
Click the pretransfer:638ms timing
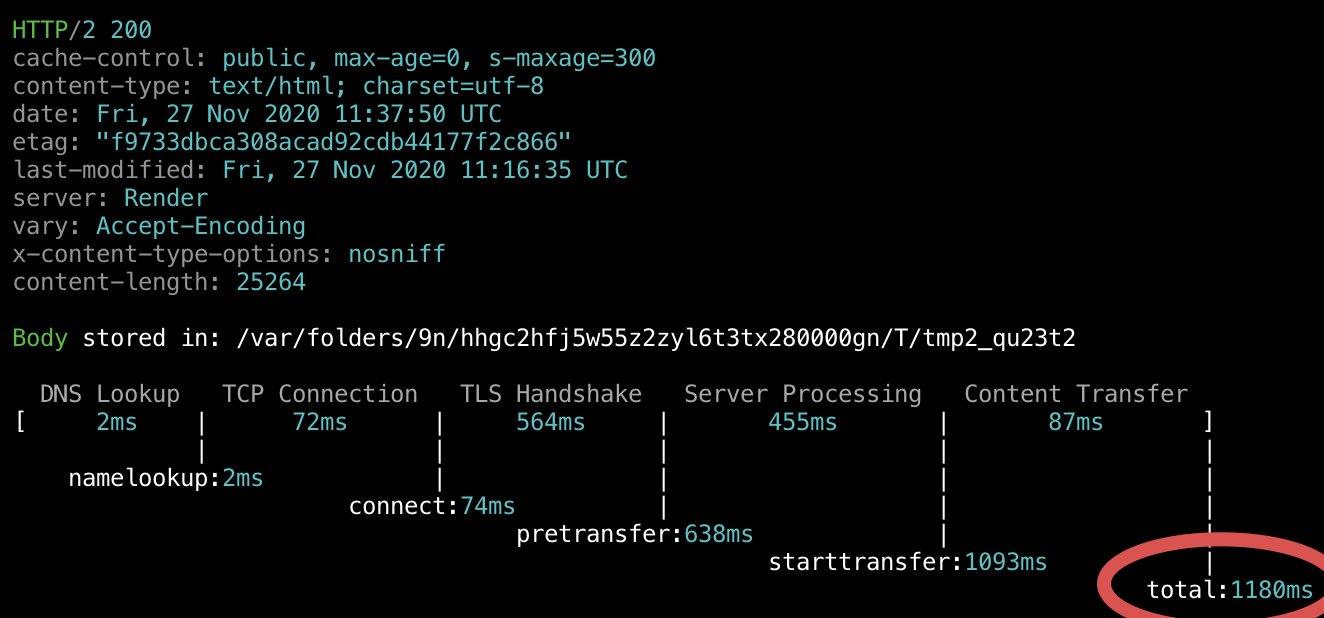[x=635, y=534]
